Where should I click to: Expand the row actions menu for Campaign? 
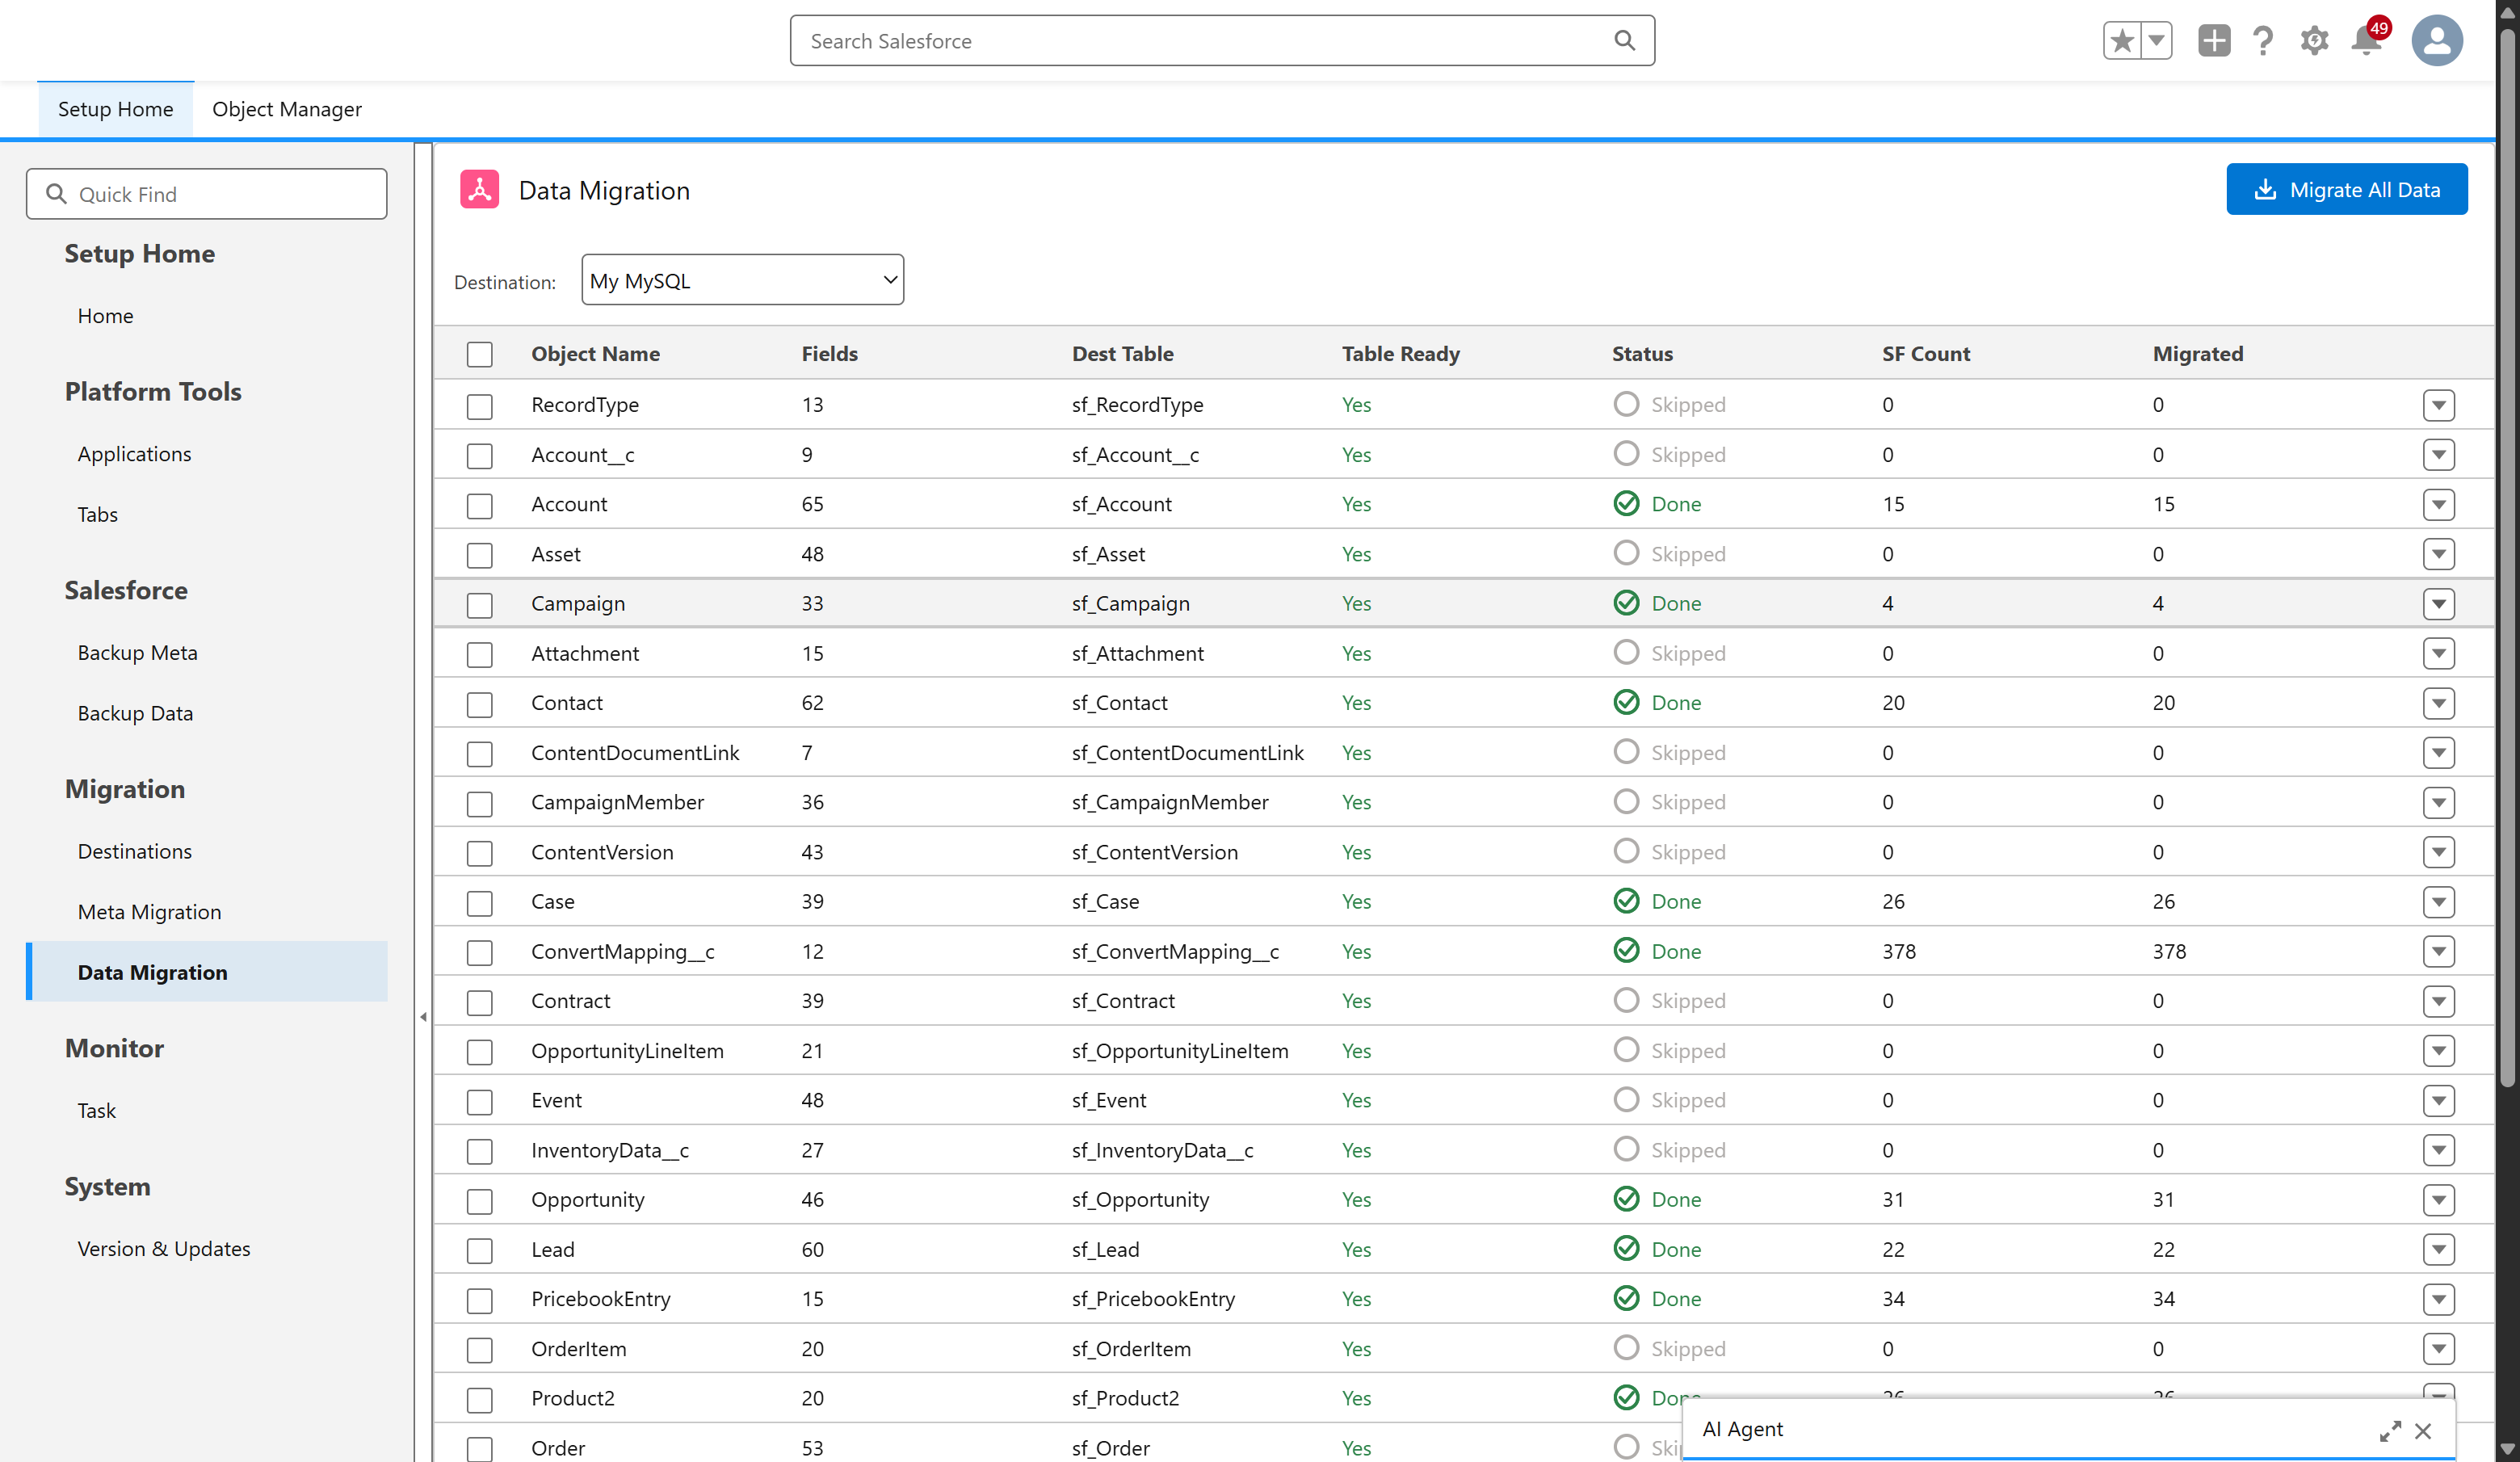2439,604
